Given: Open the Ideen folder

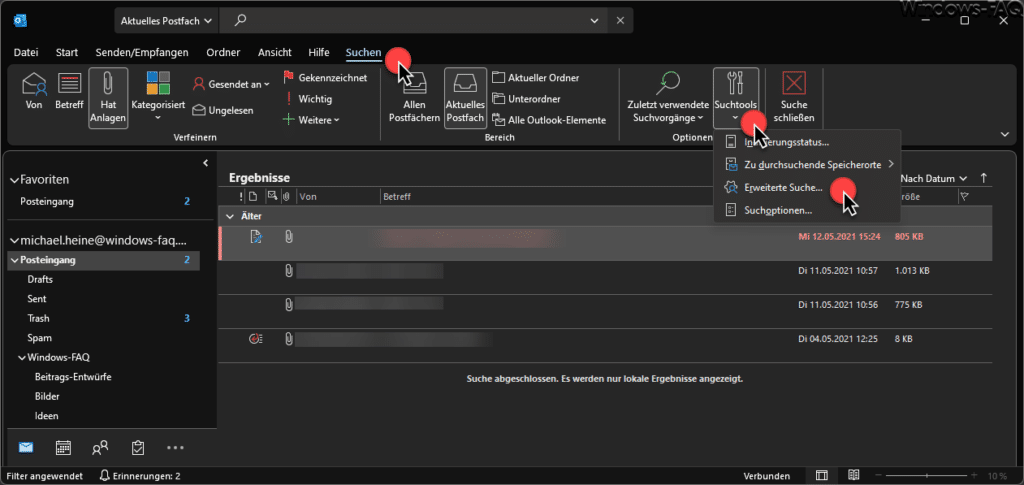Looking at the screenshot, I should (47, 416).
